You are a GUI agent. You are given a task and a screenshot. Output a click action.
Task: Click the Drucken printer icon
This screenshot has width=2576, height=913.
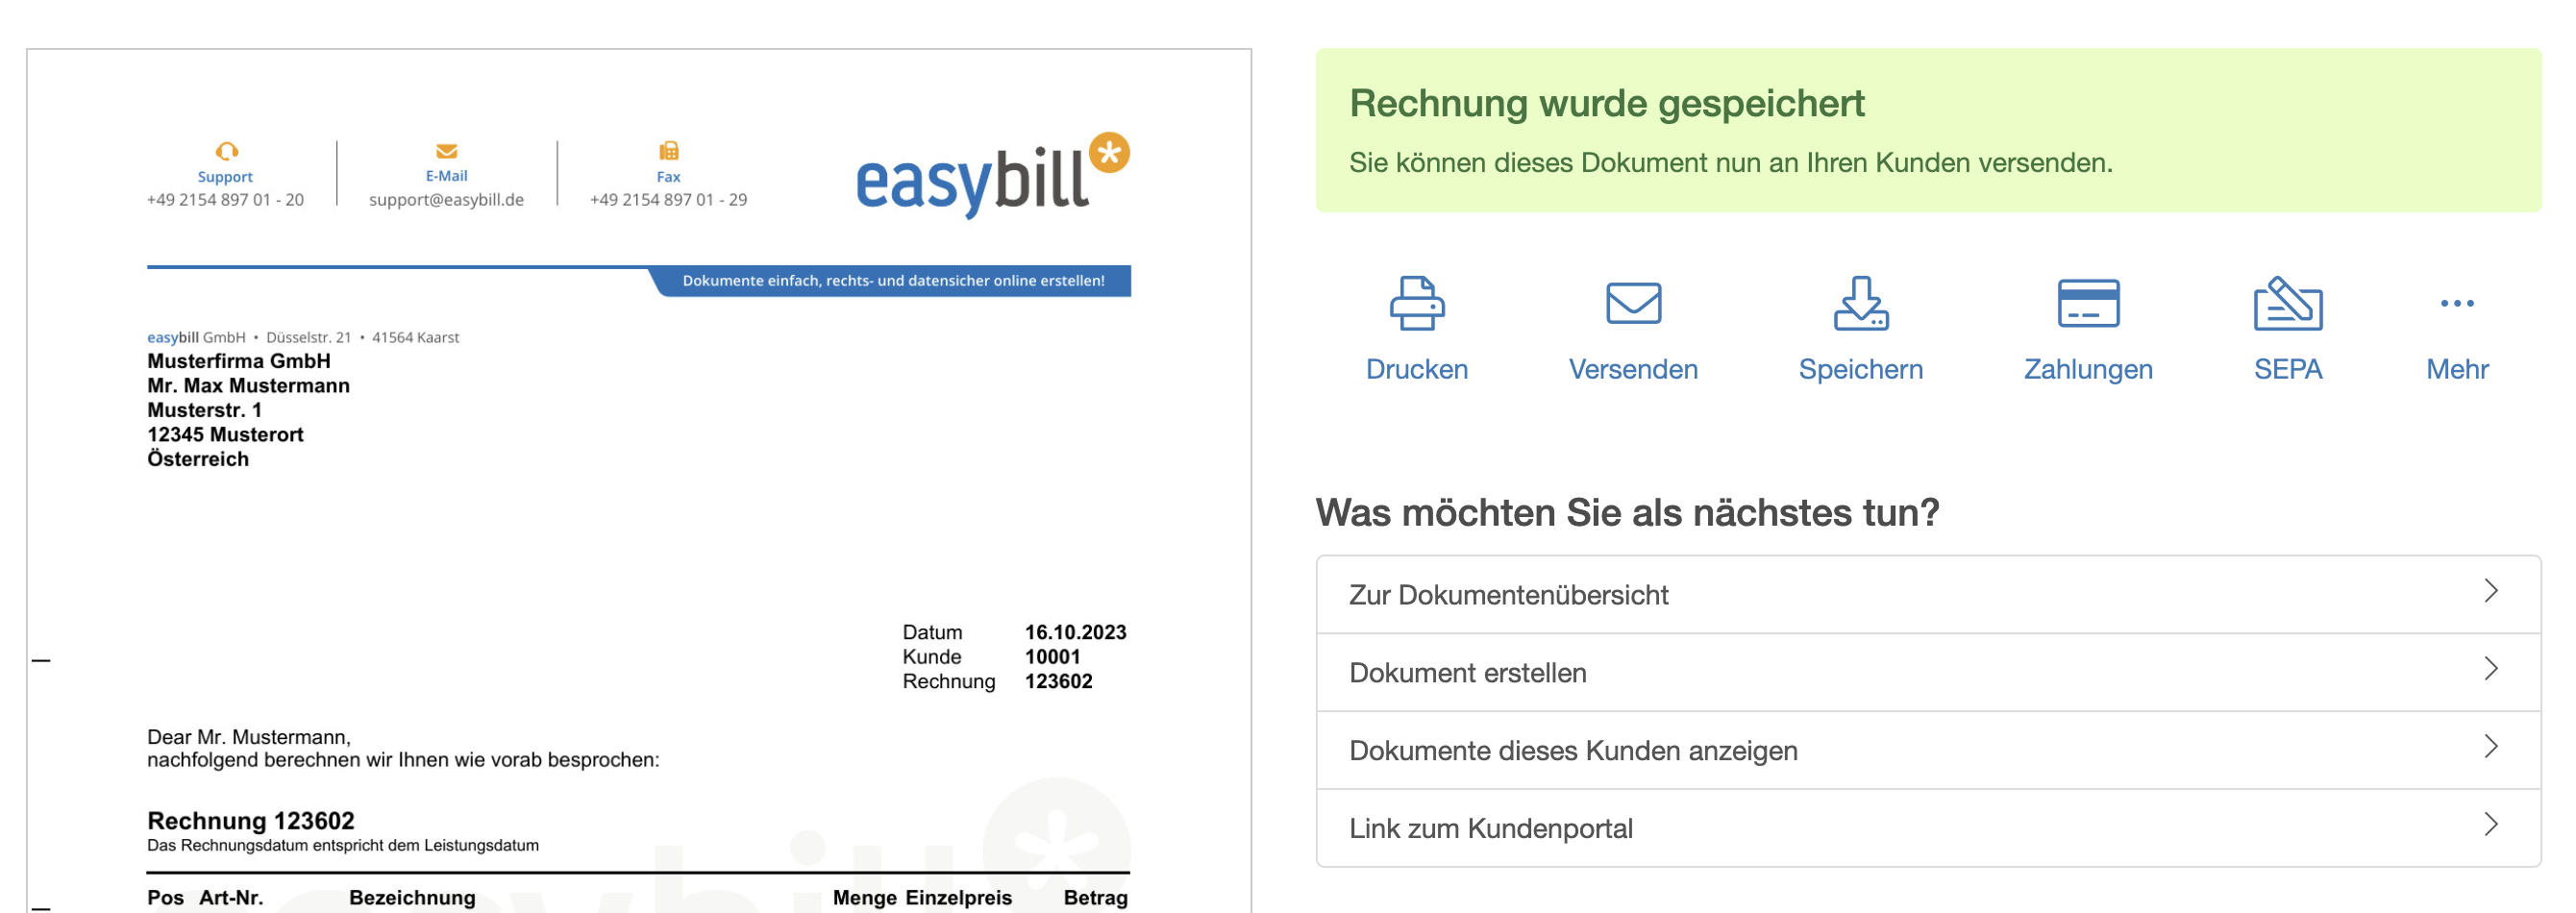pyautogui.click(x=1416, y=303)
